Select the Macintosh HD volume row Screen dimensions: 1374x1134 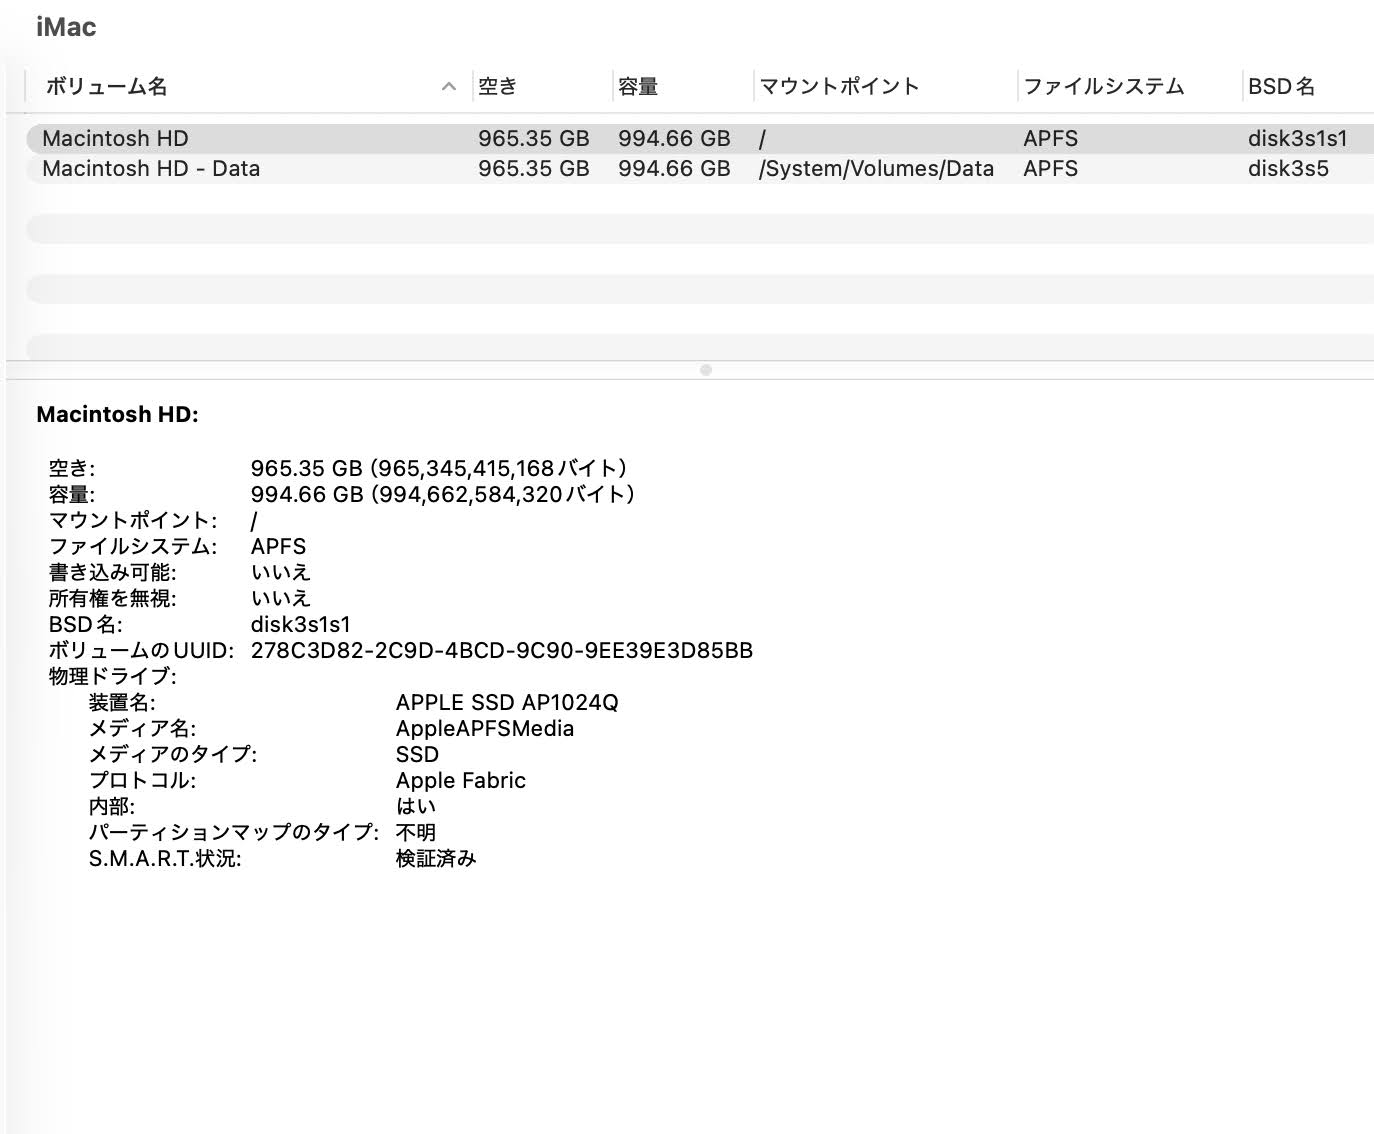pos(699,138)
